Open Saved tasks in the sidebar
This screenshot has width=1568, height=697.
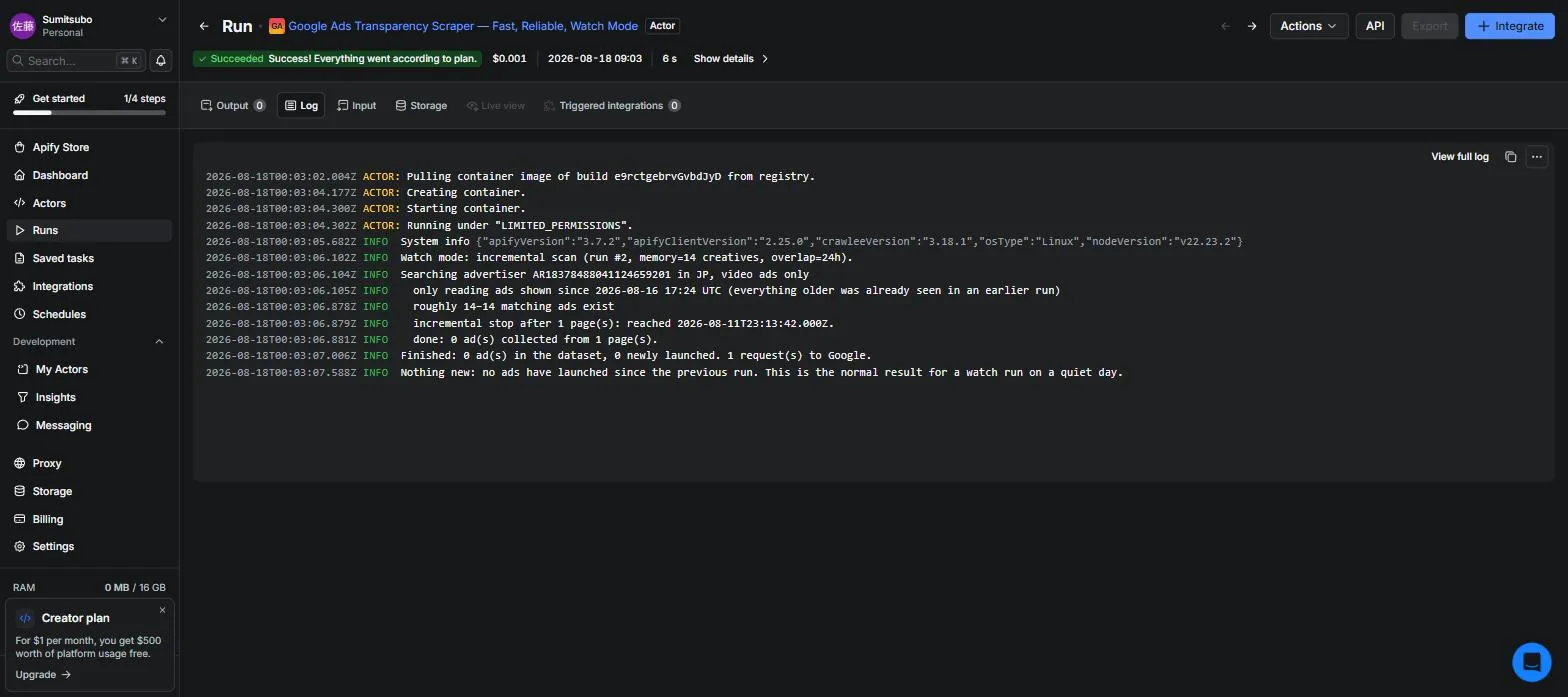pos(89,258)
